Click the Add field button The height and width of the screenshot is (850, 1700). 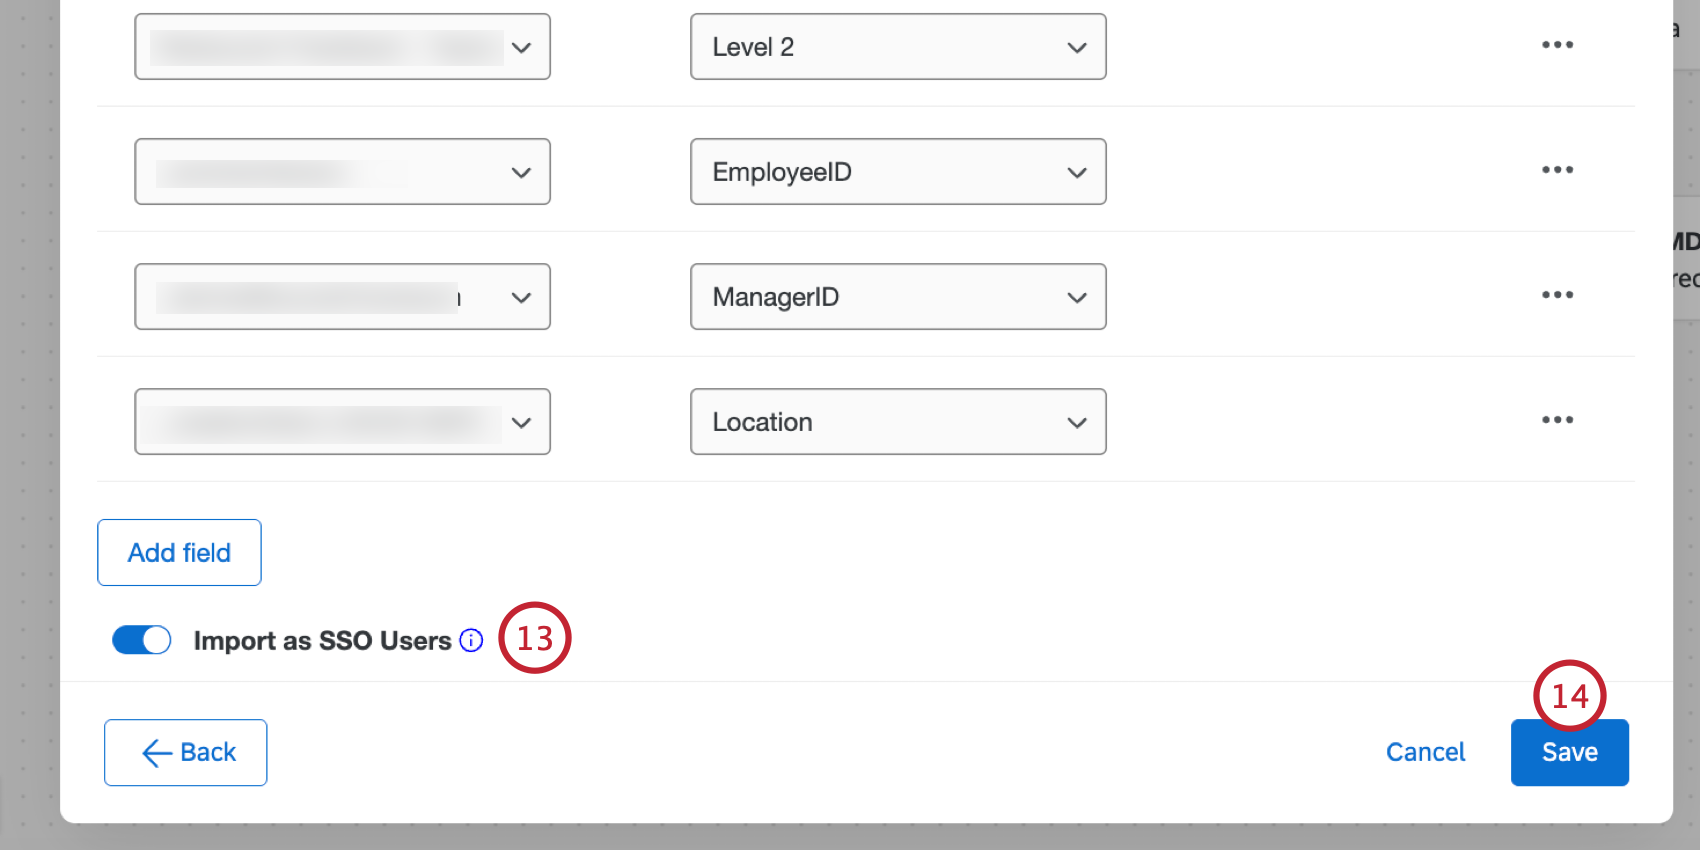point(179,552)
